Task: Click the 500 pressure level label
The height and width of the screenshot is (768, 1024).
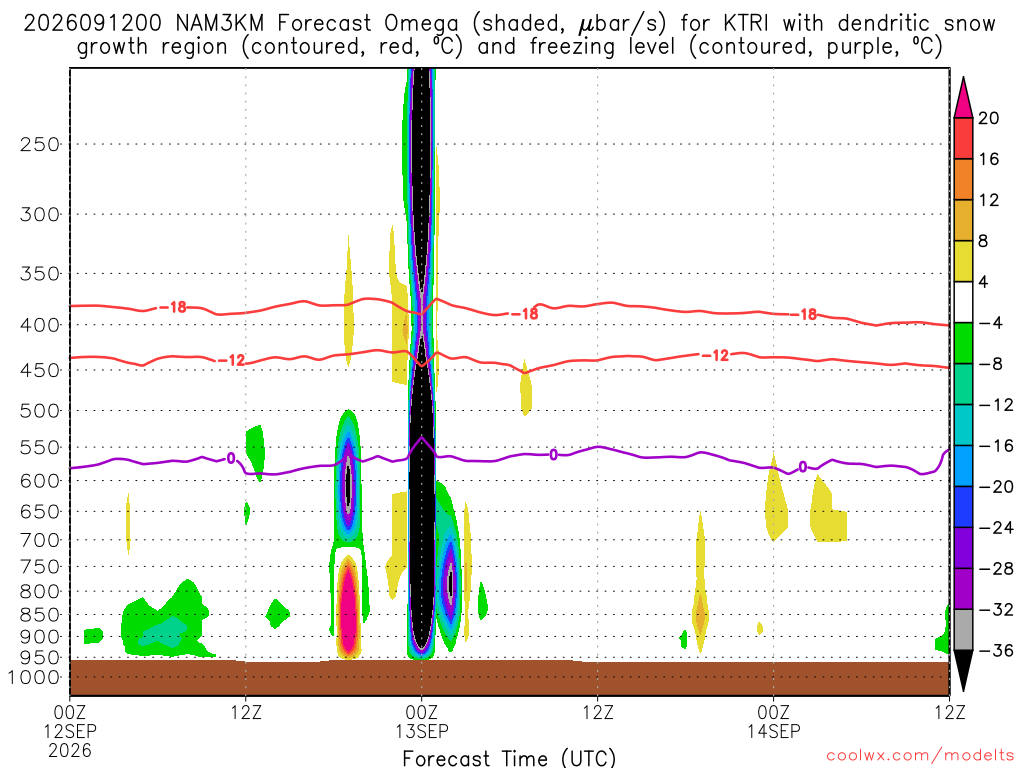Action: point(40,411)
